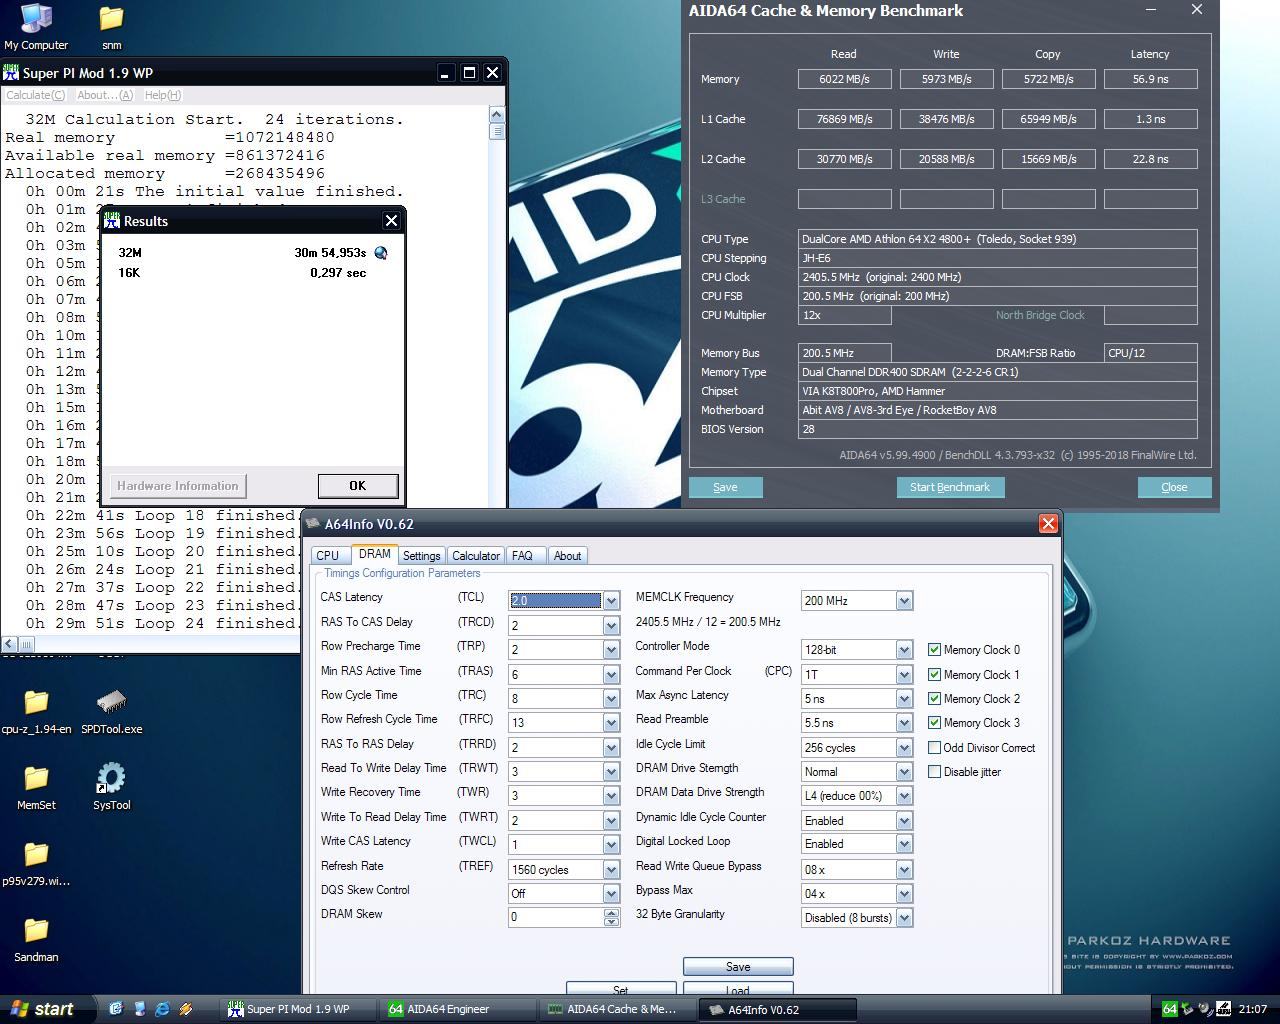Screen dimensions: 1280x1024
Task: Open the Bypass Max dropdown
Action: tap(904, 893)
